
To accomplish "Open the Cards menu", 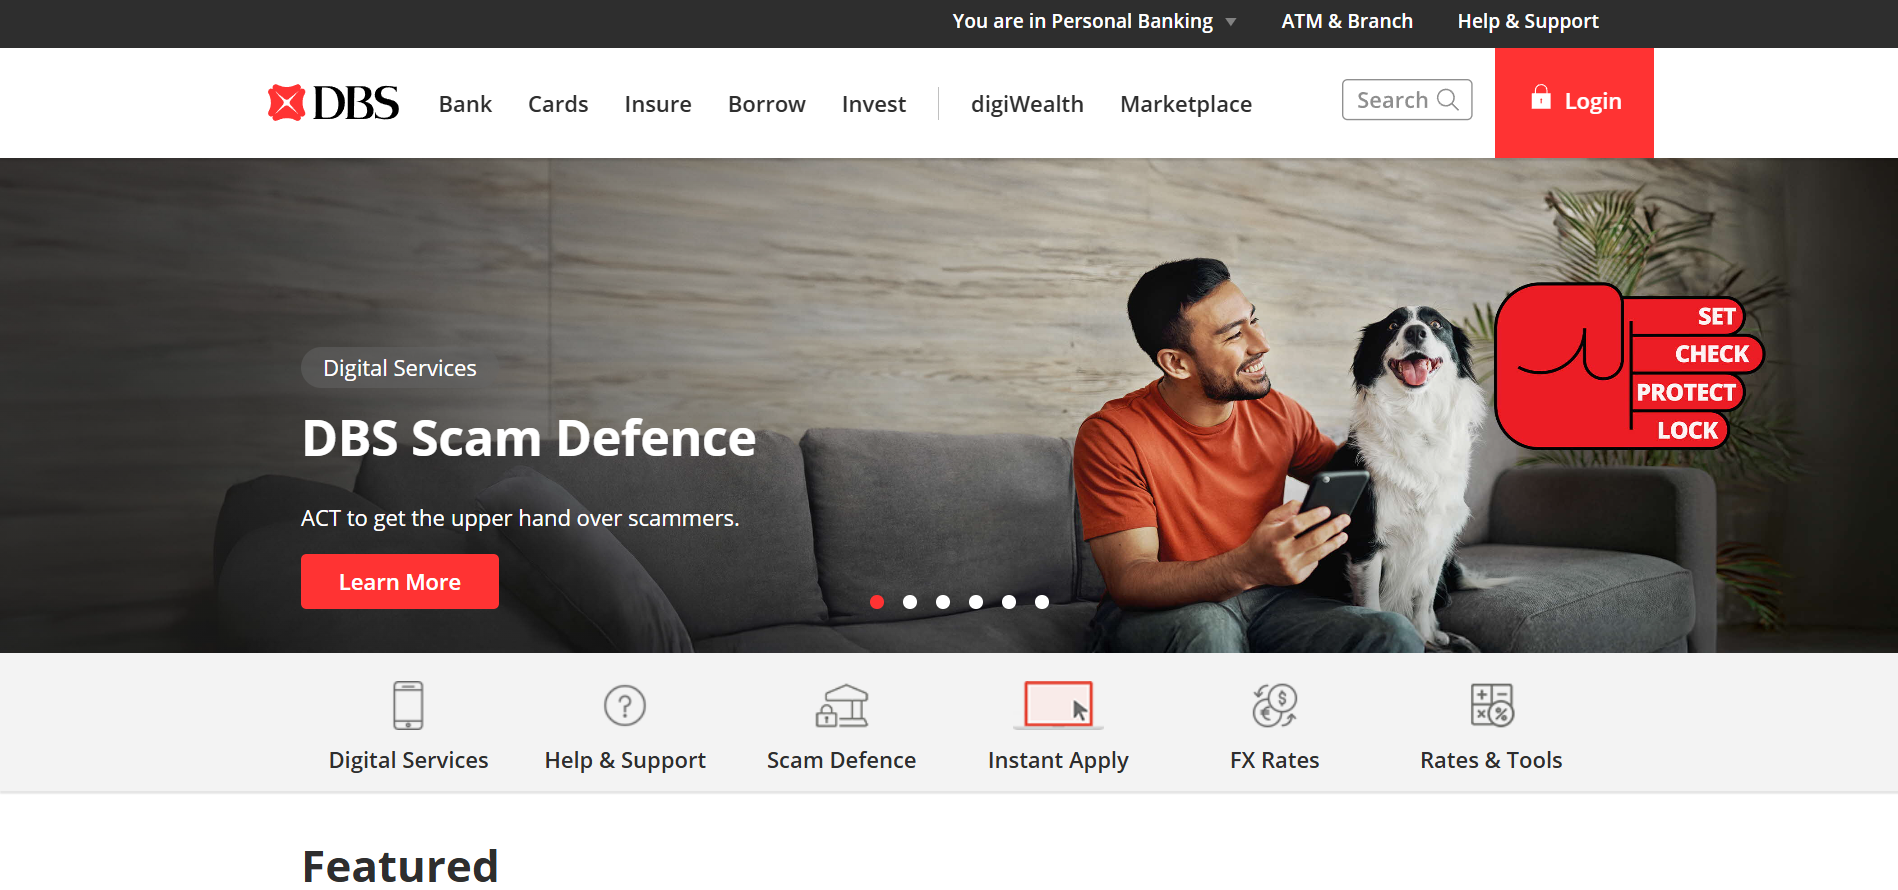I will 558,104.
